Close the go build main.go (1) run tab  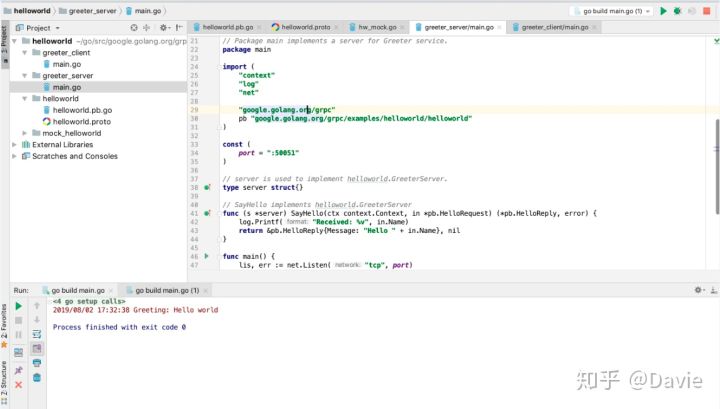(205, 291)
